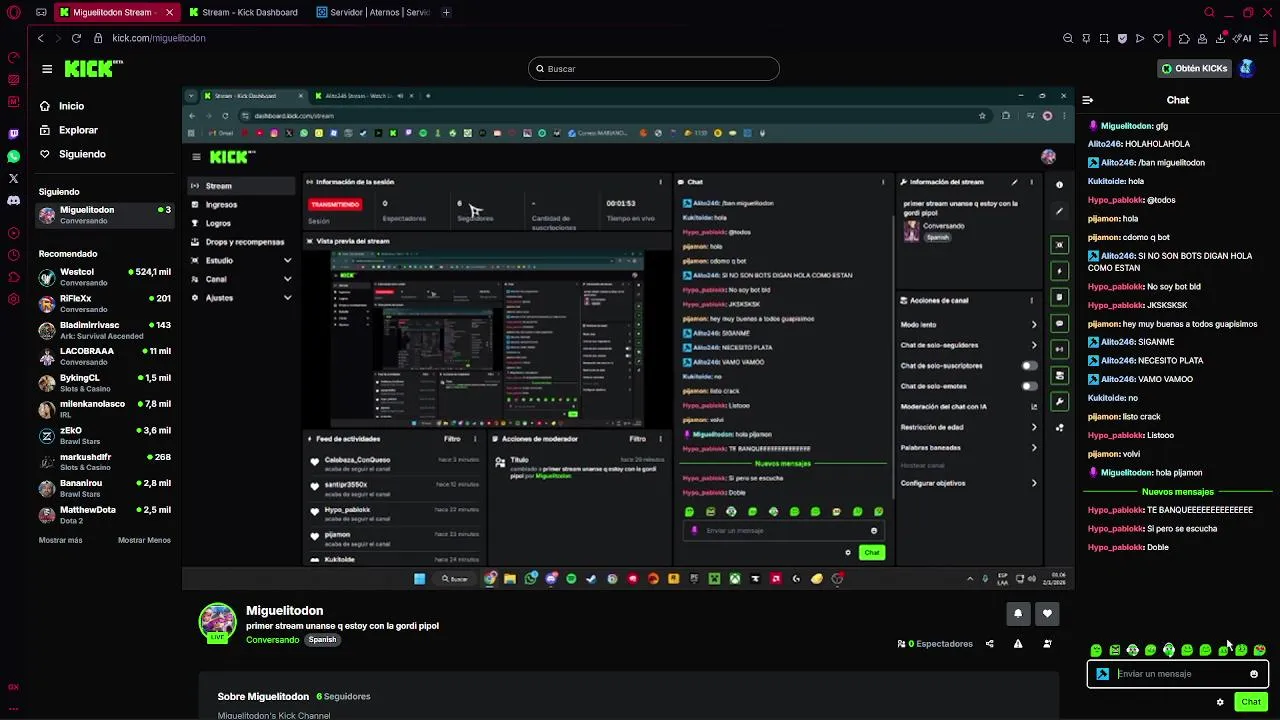Click Miguelitodon's LIVE avatar below video
Viewport: 1280px width, 720px height.
(217, 622)
